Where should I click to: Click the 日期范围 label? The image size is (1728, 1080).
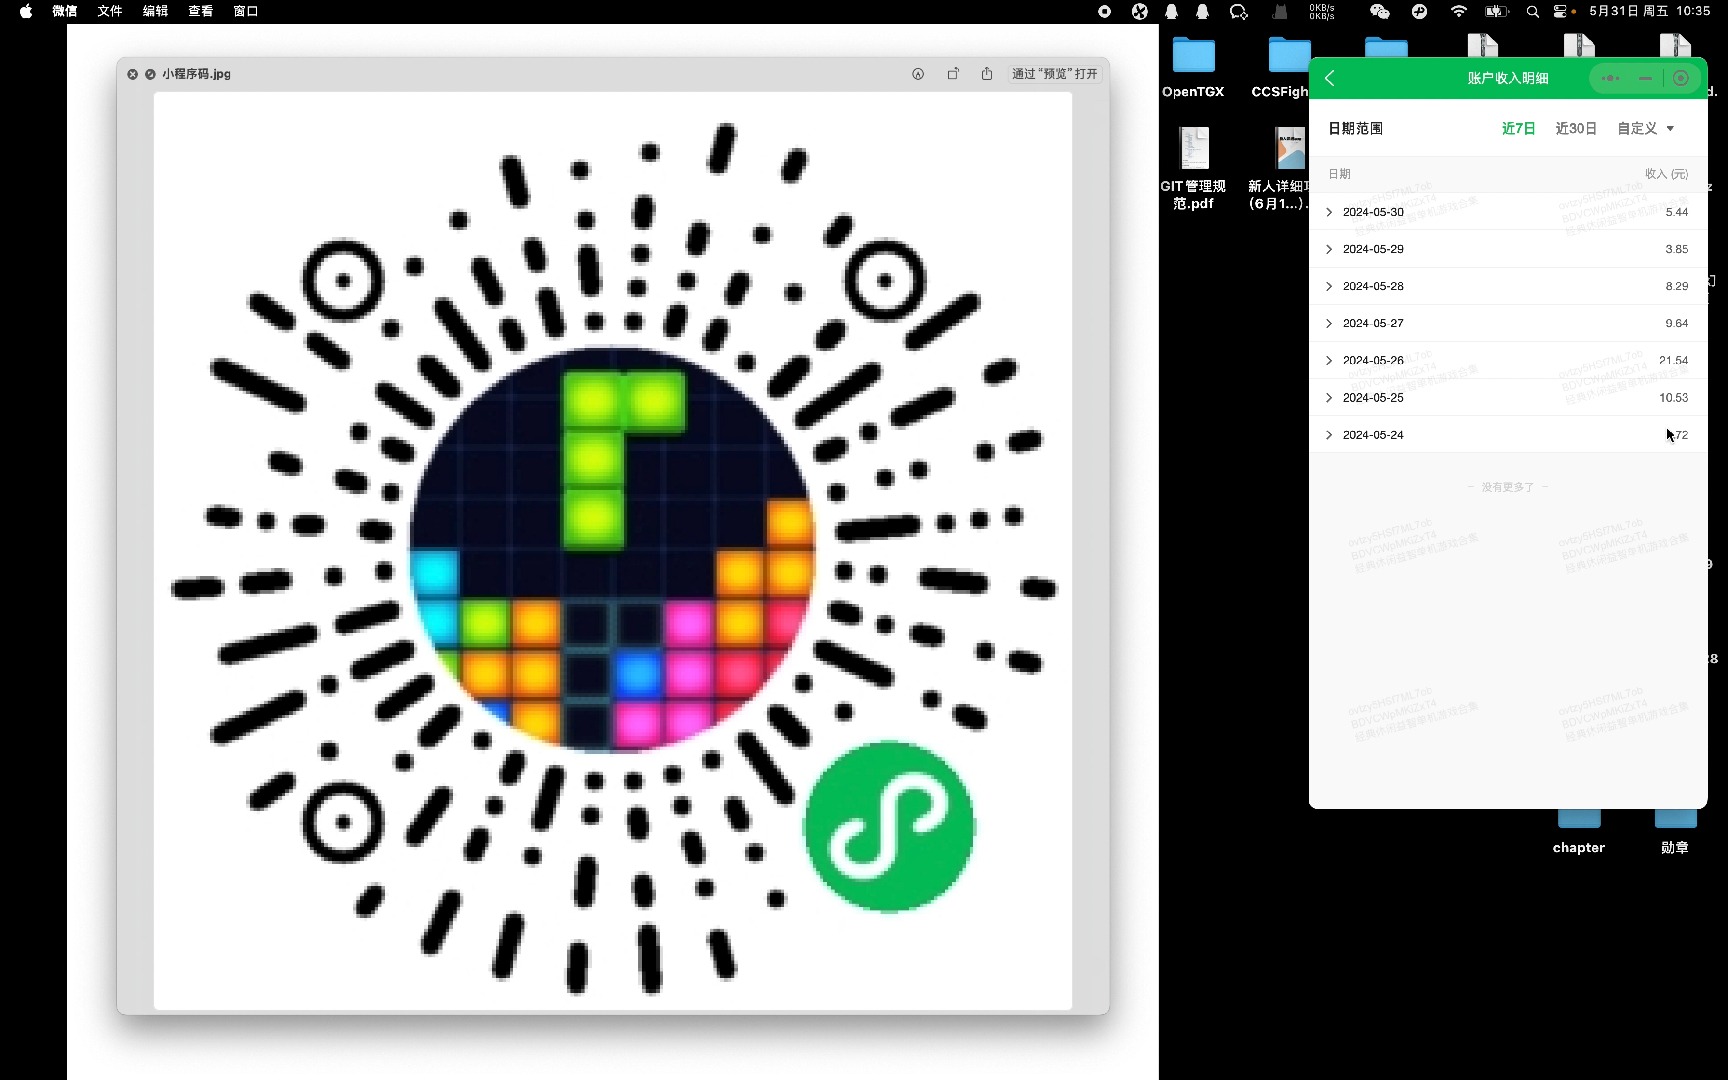(1355, 128)
